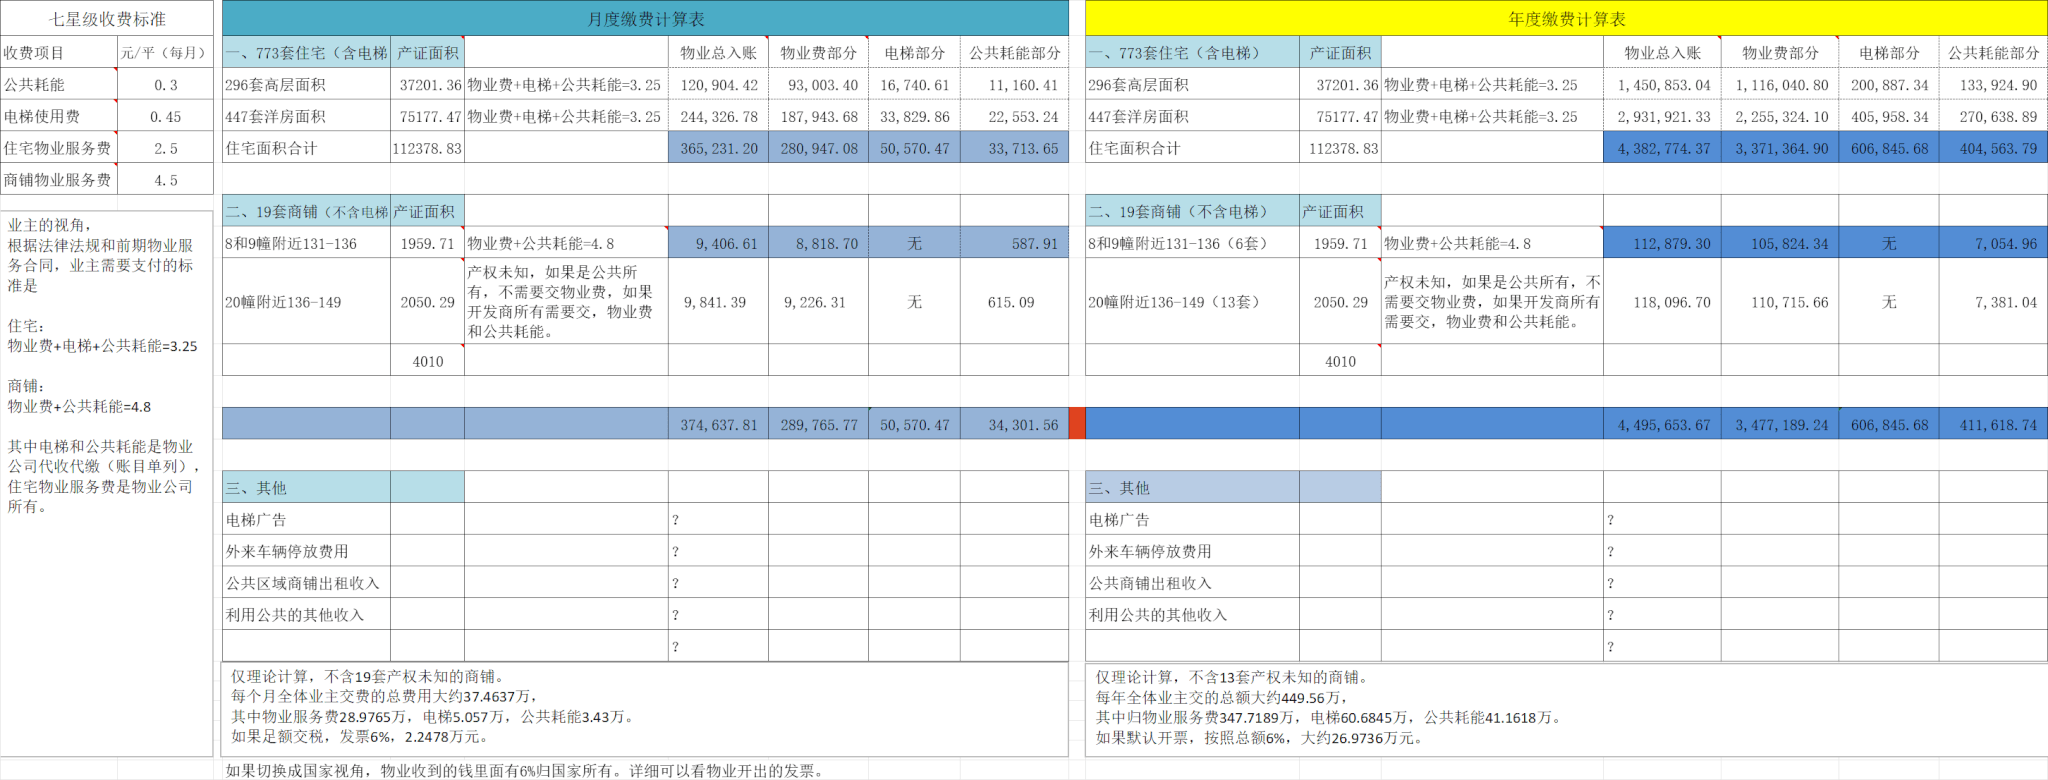Image resolution: width=2048 pixels, height=780 pixels.
Task: Click the blue 月度缴费计算表 title bar
Action: [x=645, y=19]
